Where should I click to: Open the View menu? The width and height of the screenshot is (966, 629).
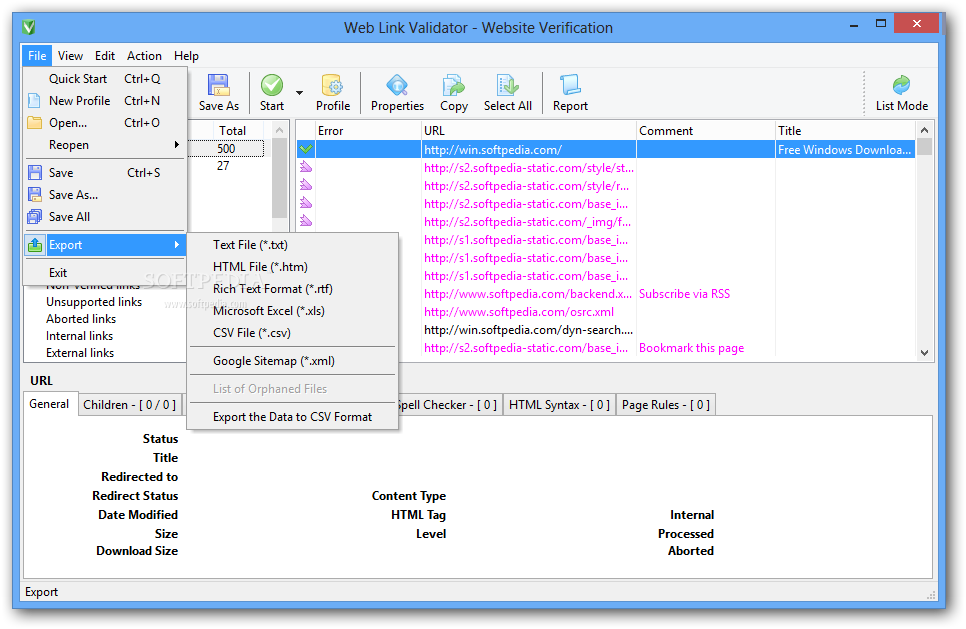pyautogui.click(x=70, y=55)
